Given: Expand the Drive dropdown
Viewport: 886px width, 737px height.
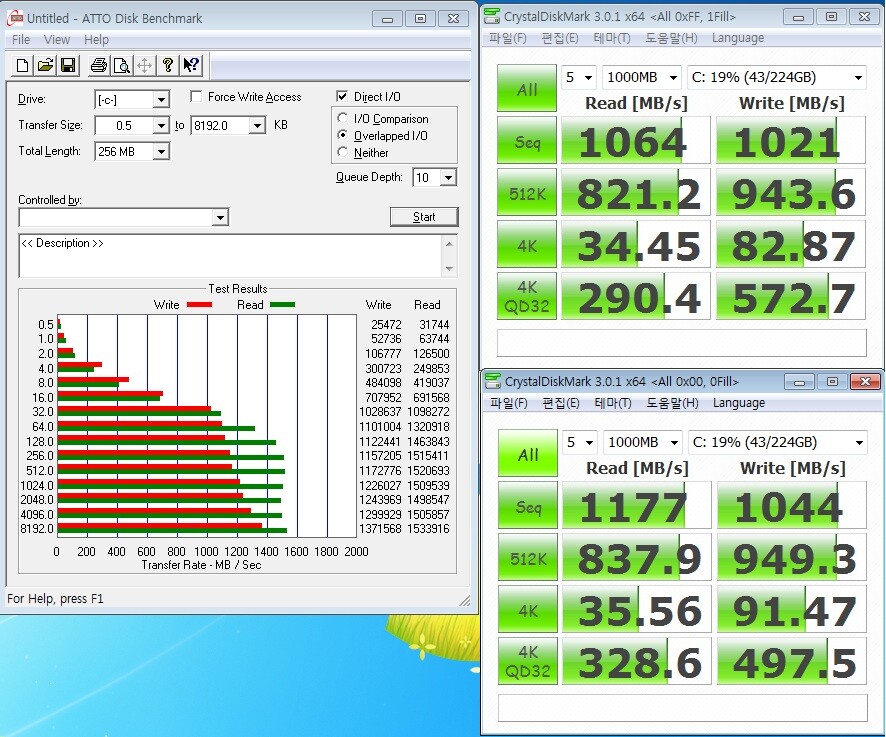Looking at the screenshot, I should [160, 100].
